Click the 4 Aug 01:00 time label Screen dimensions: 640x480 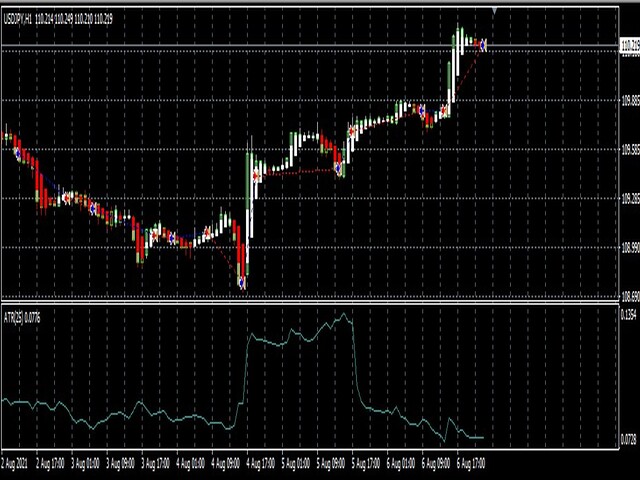pyautogui.click(x=191, y=464)
